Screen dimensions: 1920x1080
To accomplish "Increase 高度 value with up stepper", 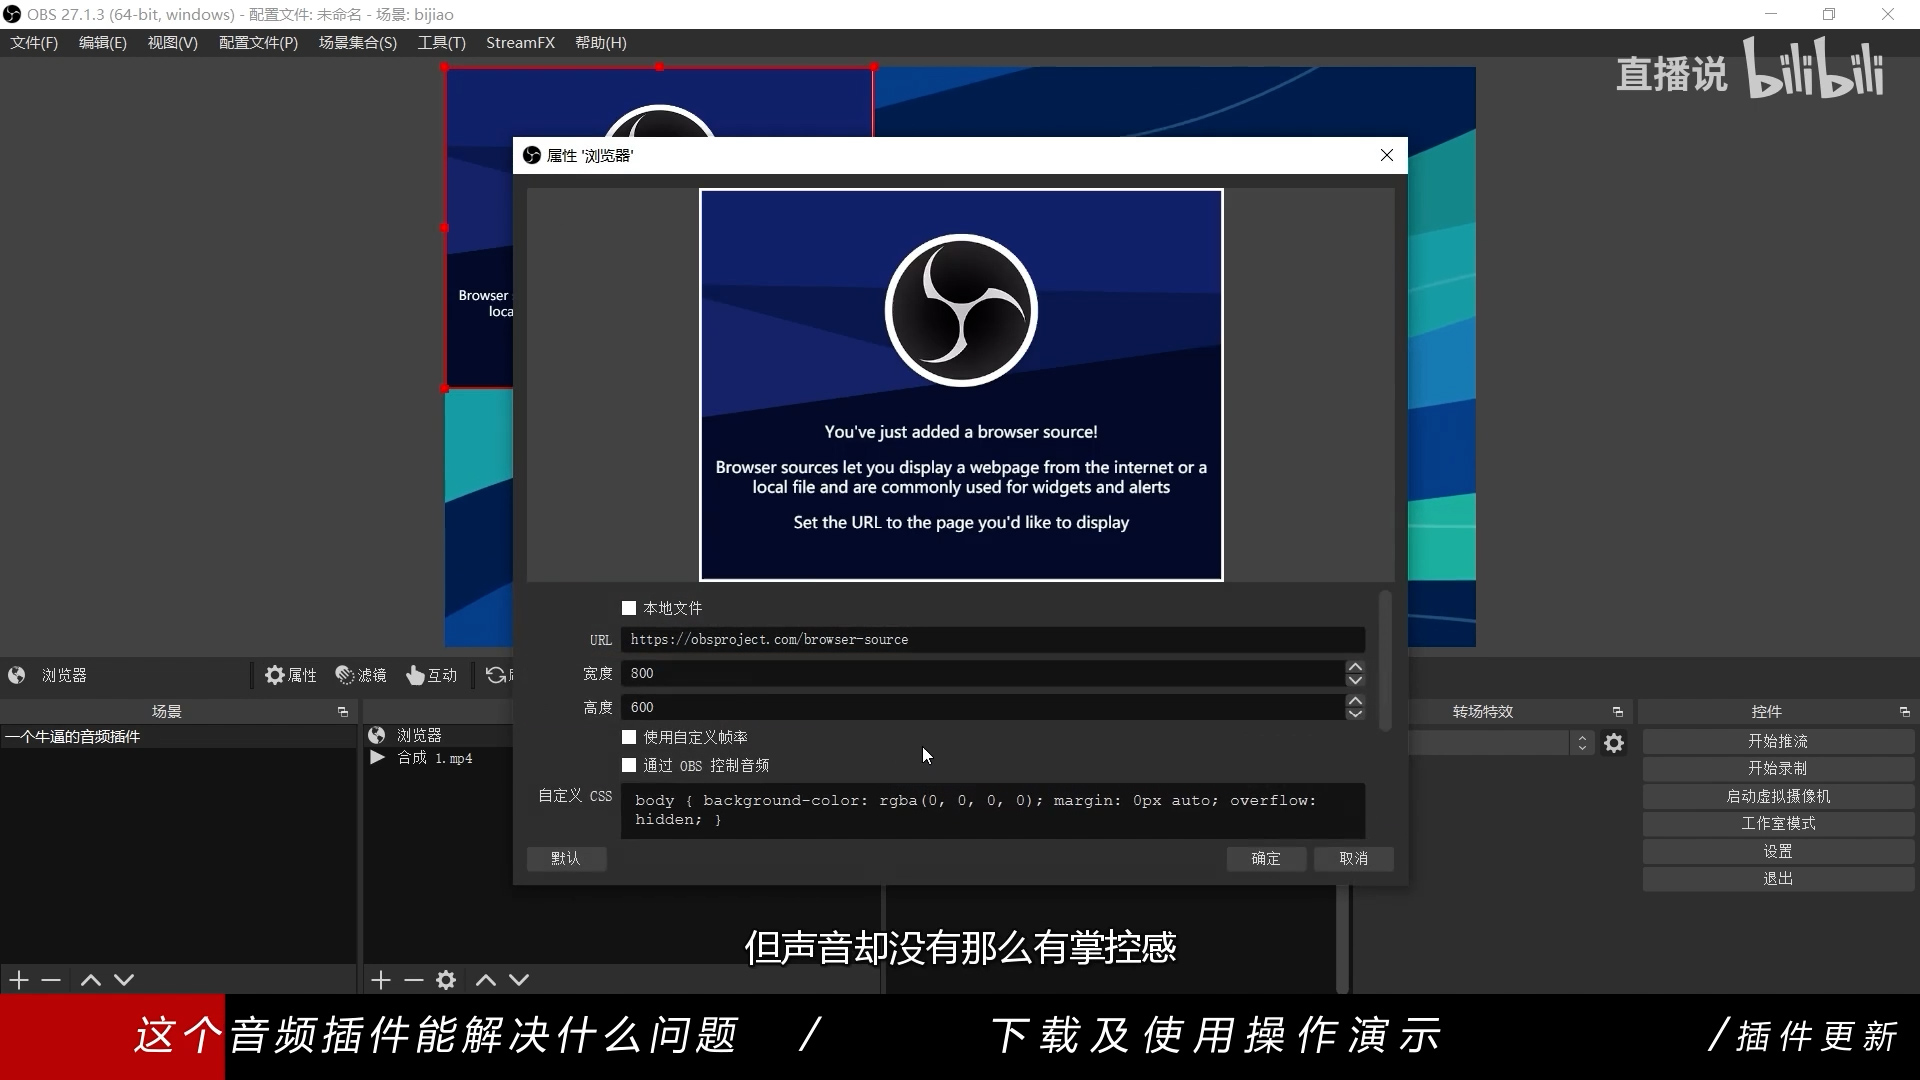I will point(1355,701).
